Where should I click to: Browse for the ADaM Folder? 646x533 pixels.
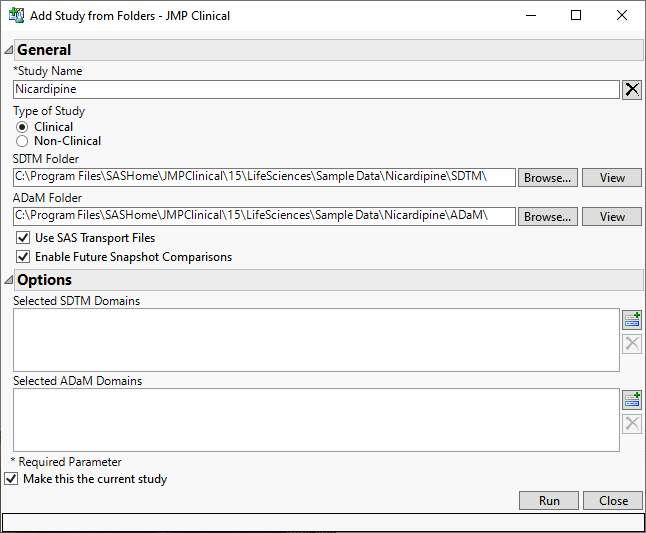pos(547,217)
